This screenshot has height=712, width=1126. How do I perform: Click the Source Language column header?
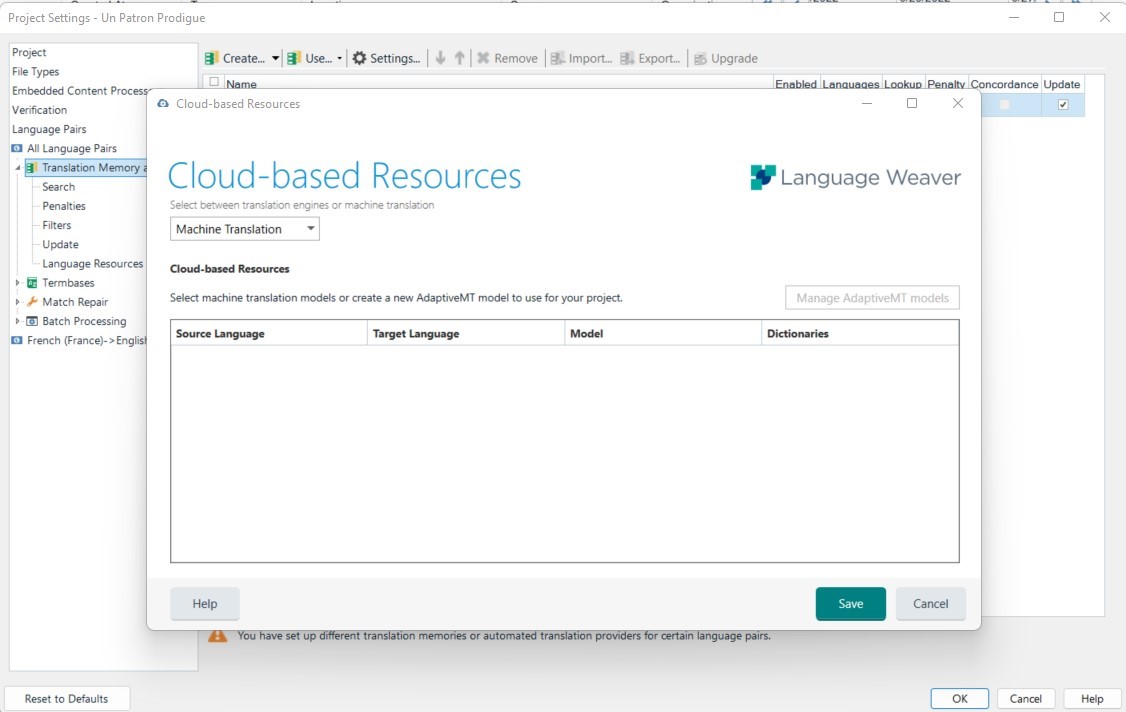[x=269, y=333]
